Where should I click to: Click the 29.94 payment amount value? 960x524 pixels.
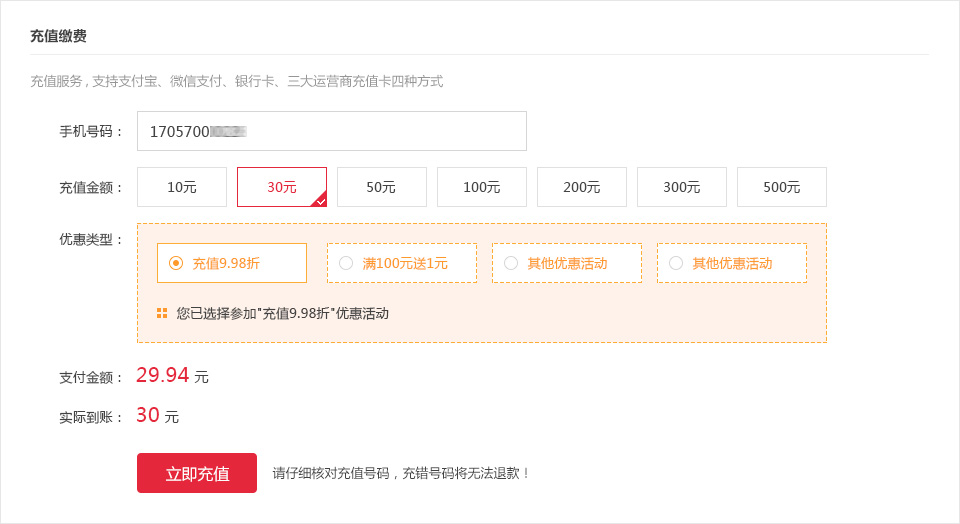point(162,375)
